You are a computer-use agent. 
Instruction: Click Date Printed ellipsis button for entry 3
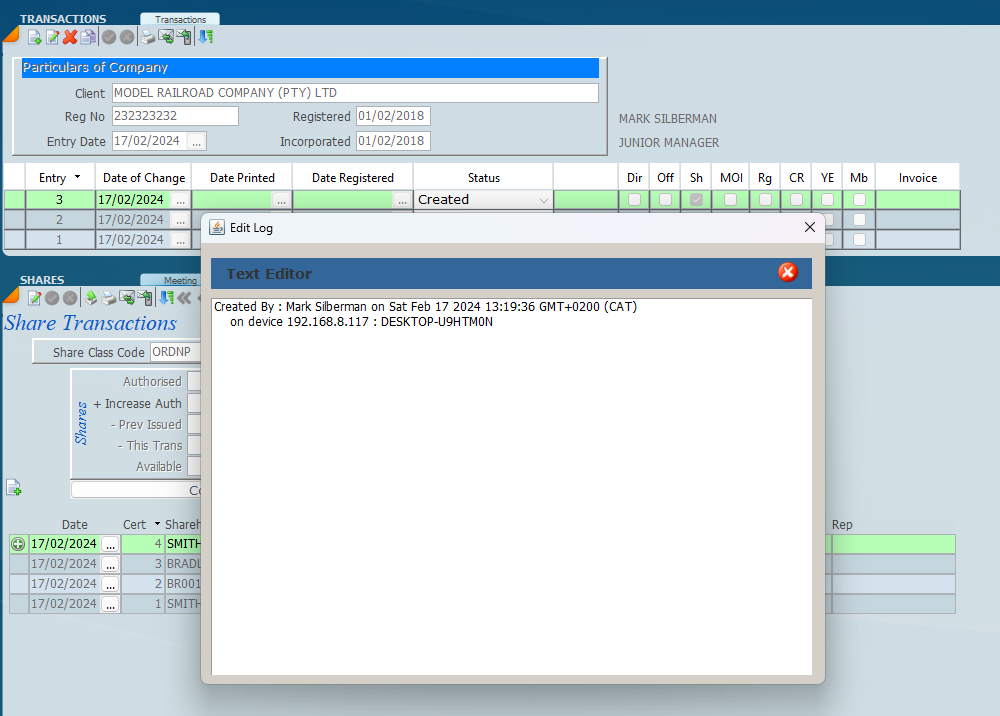(x=281, y=201)
